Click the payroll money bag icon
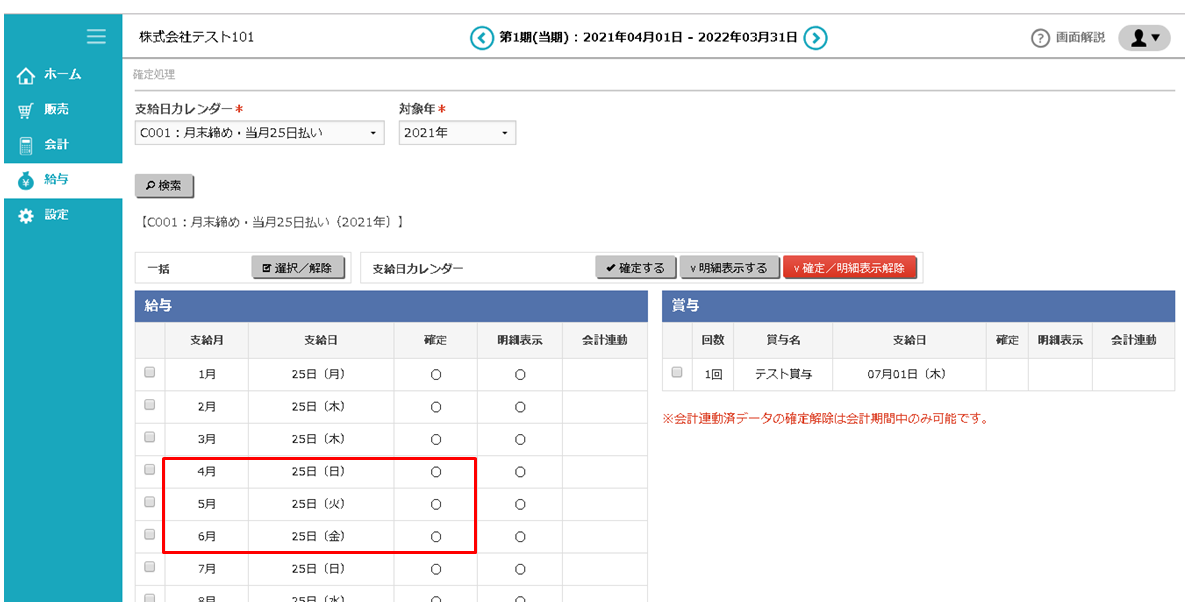 [27, 180]
